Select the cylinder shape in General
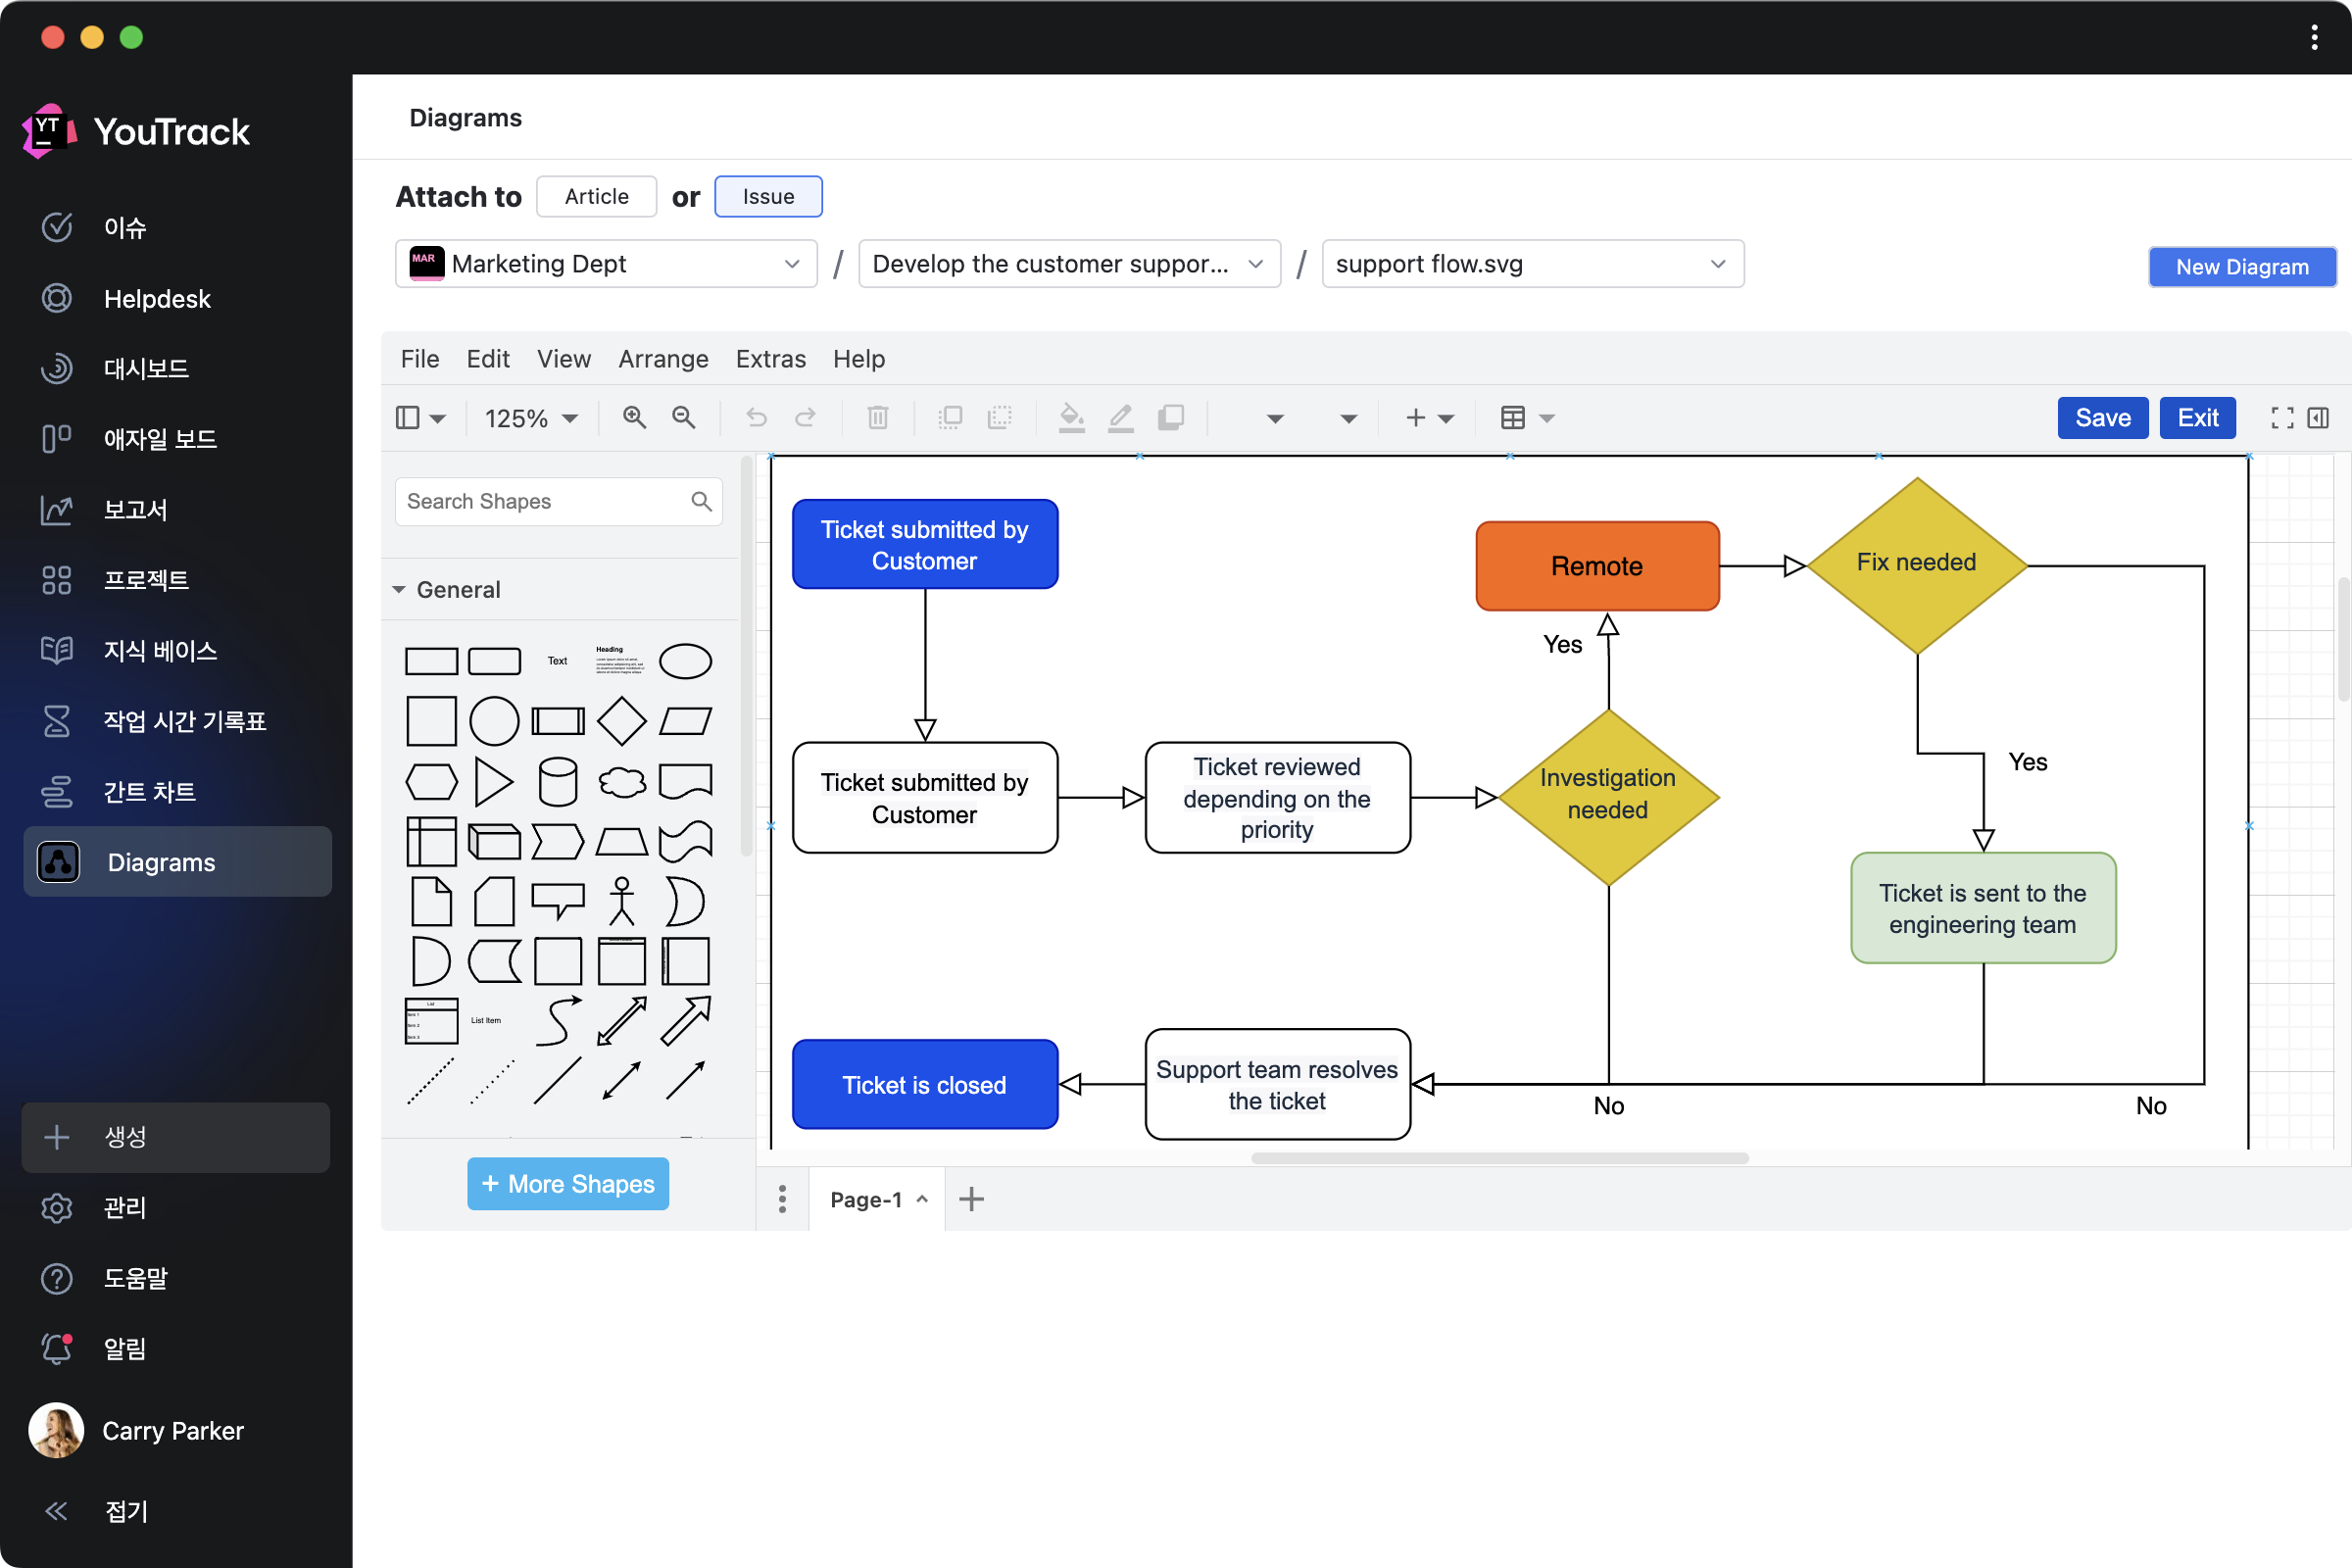This screenshot has width=2352, height=1568. 557,781
